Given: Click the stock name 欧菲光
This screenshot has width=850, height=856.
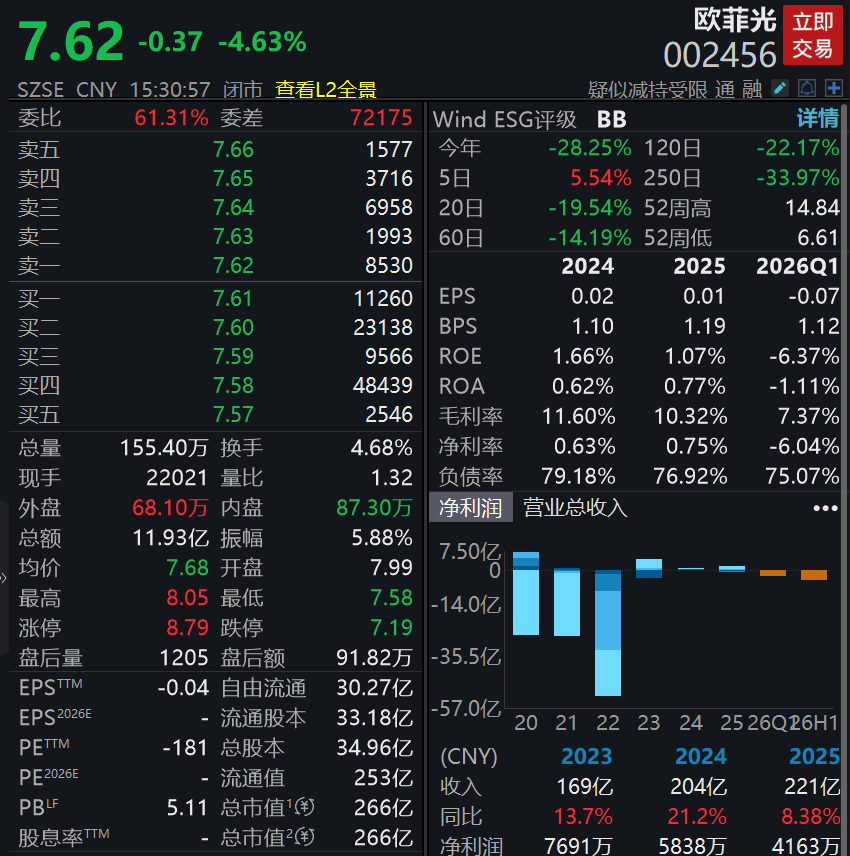Looking at the screenshot, I should click(x=735, y=21).
